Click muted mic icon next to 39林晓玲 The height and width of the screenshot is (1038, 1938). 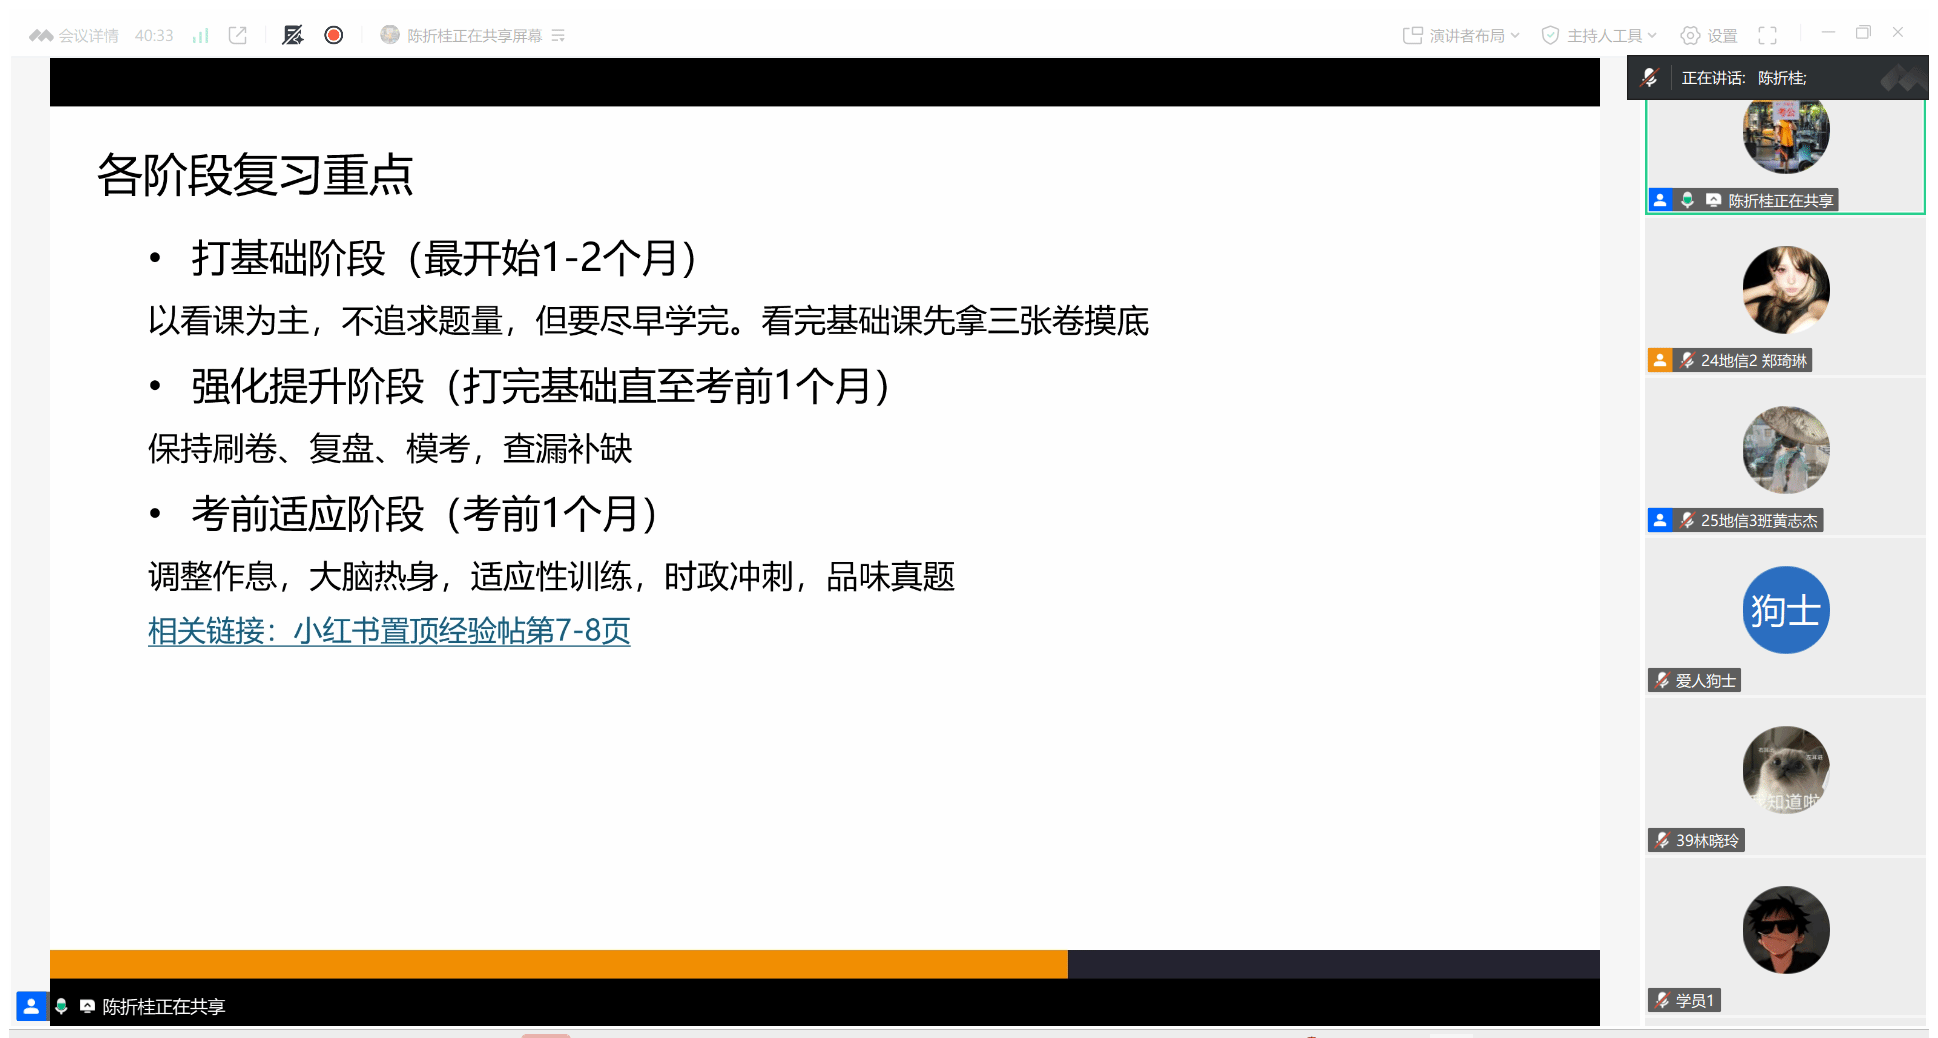point(1662,840)
